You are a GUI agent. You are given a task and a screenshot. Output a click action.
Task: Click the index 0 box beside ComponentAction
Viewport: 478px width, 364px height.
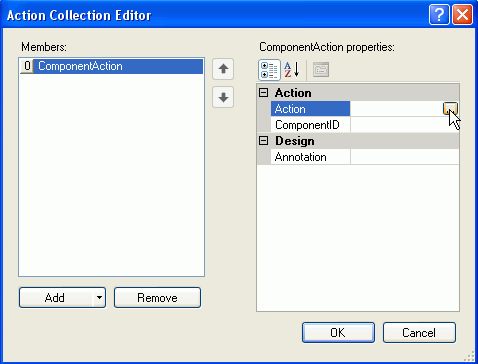tap(27, 66)
